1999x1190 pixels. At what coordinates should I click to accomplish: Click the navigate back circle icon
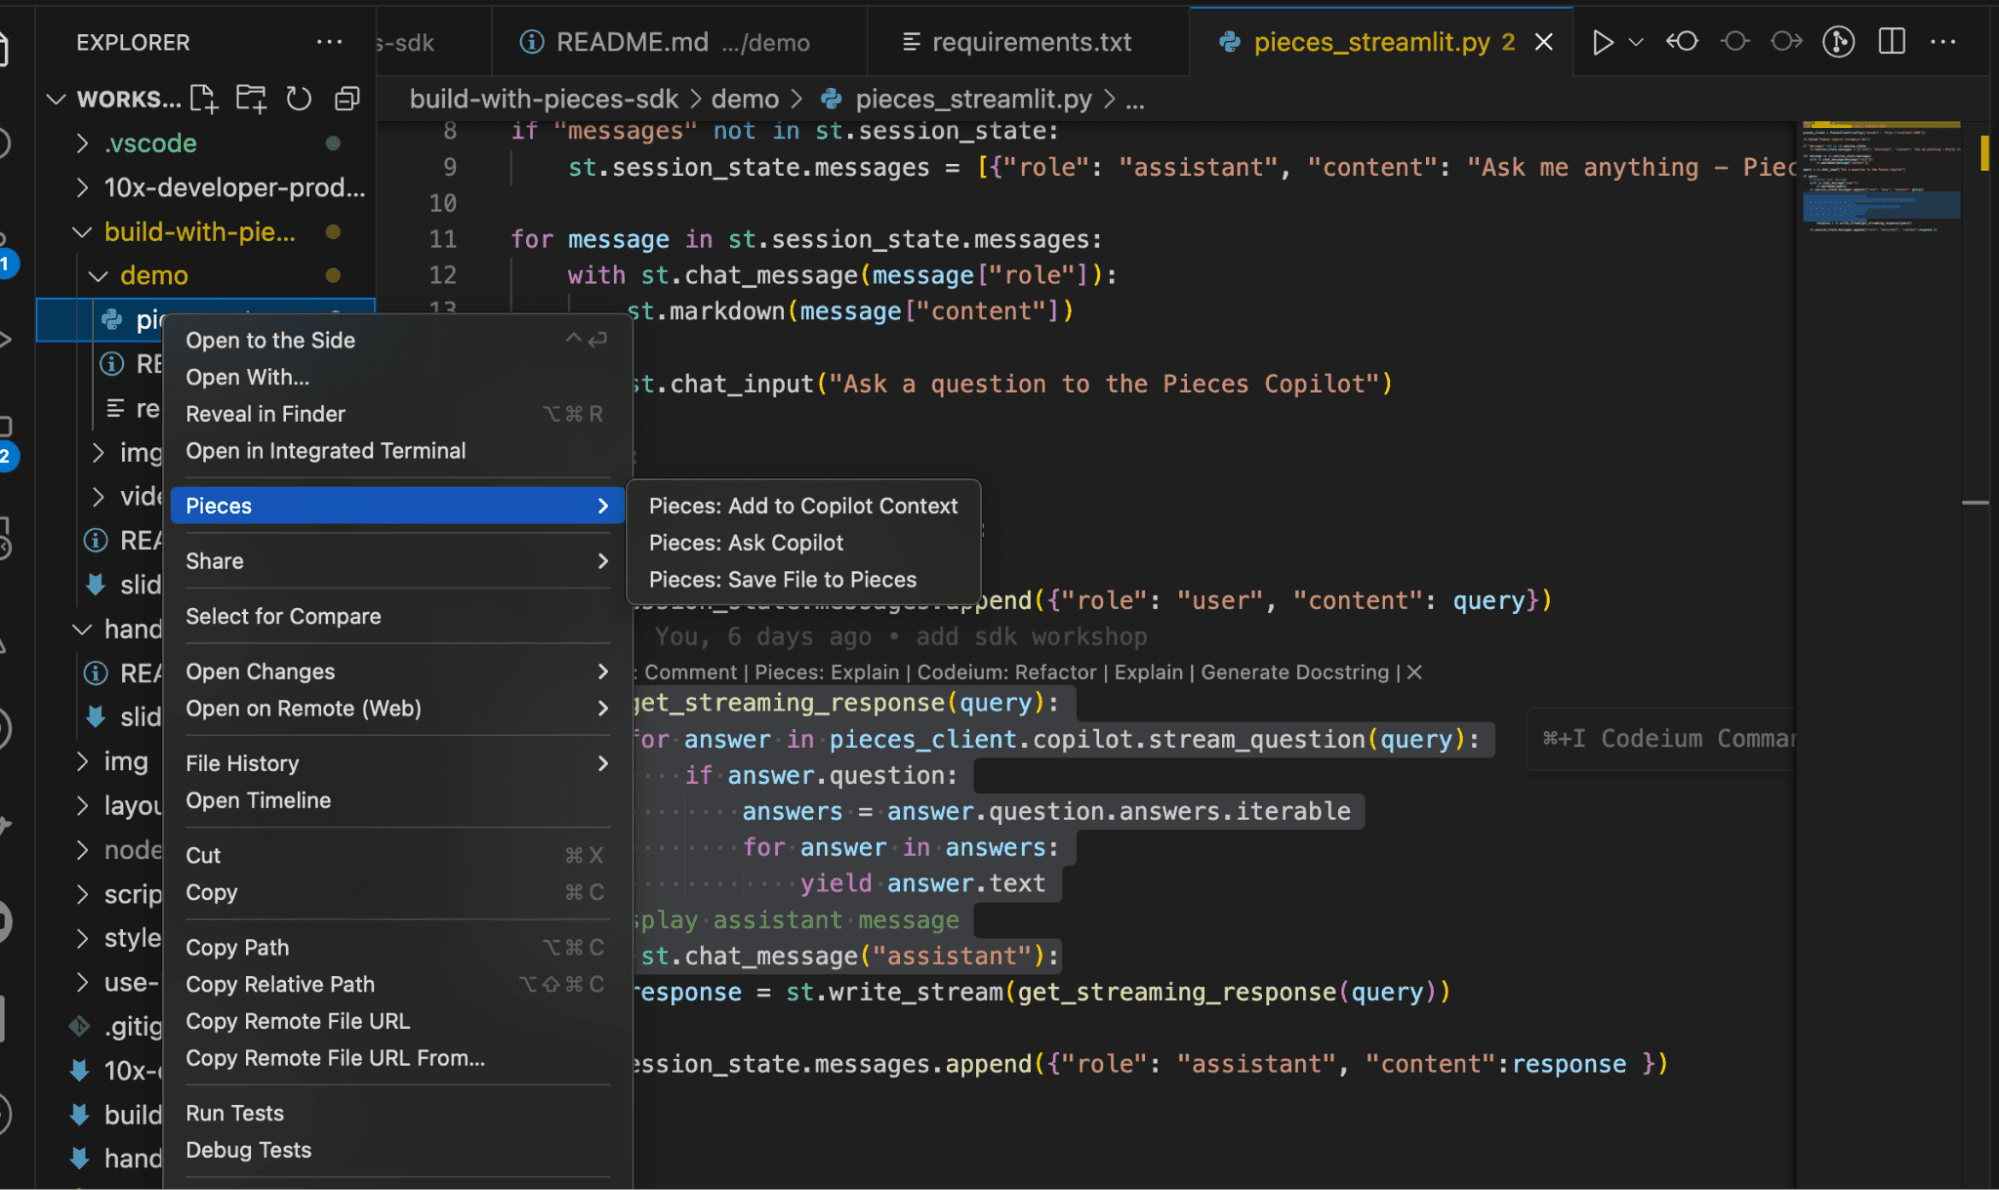(1683, 41)
